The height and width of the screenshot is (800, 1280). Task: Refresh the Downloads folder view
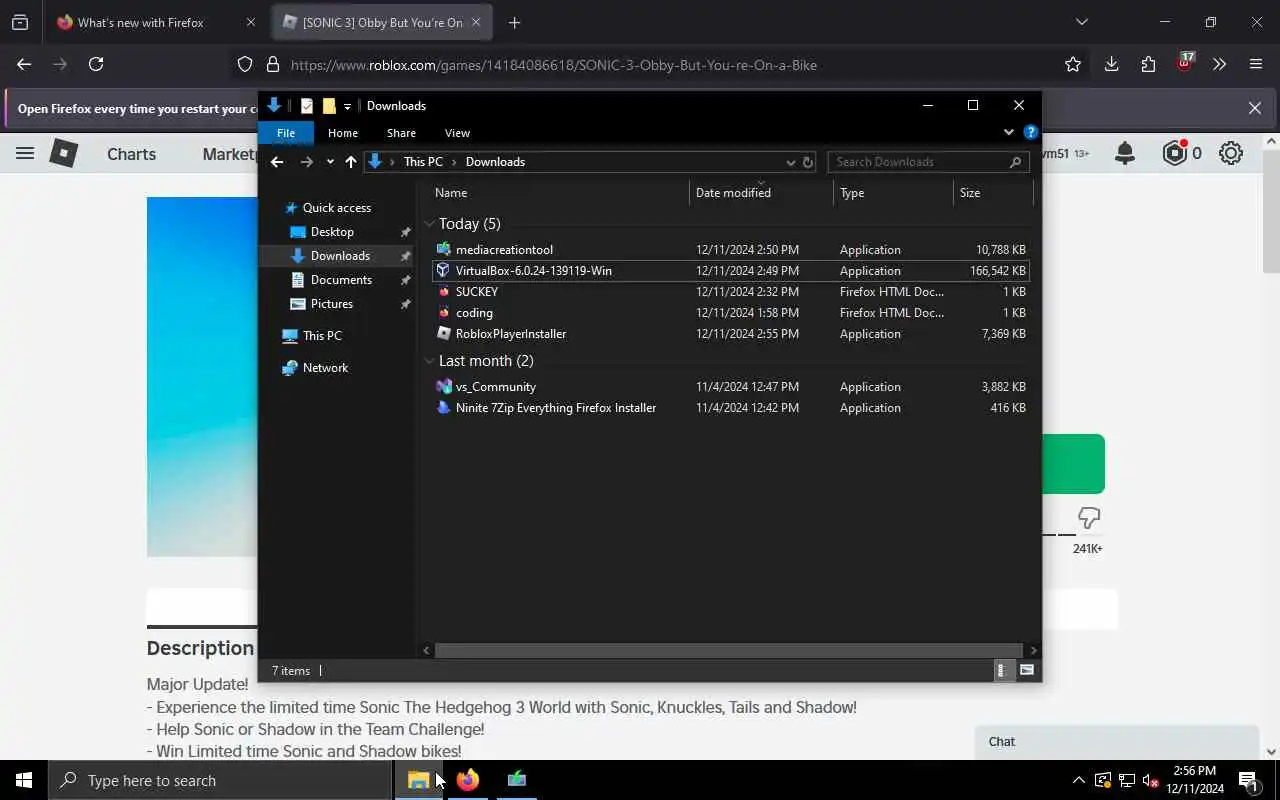point(808,162)
